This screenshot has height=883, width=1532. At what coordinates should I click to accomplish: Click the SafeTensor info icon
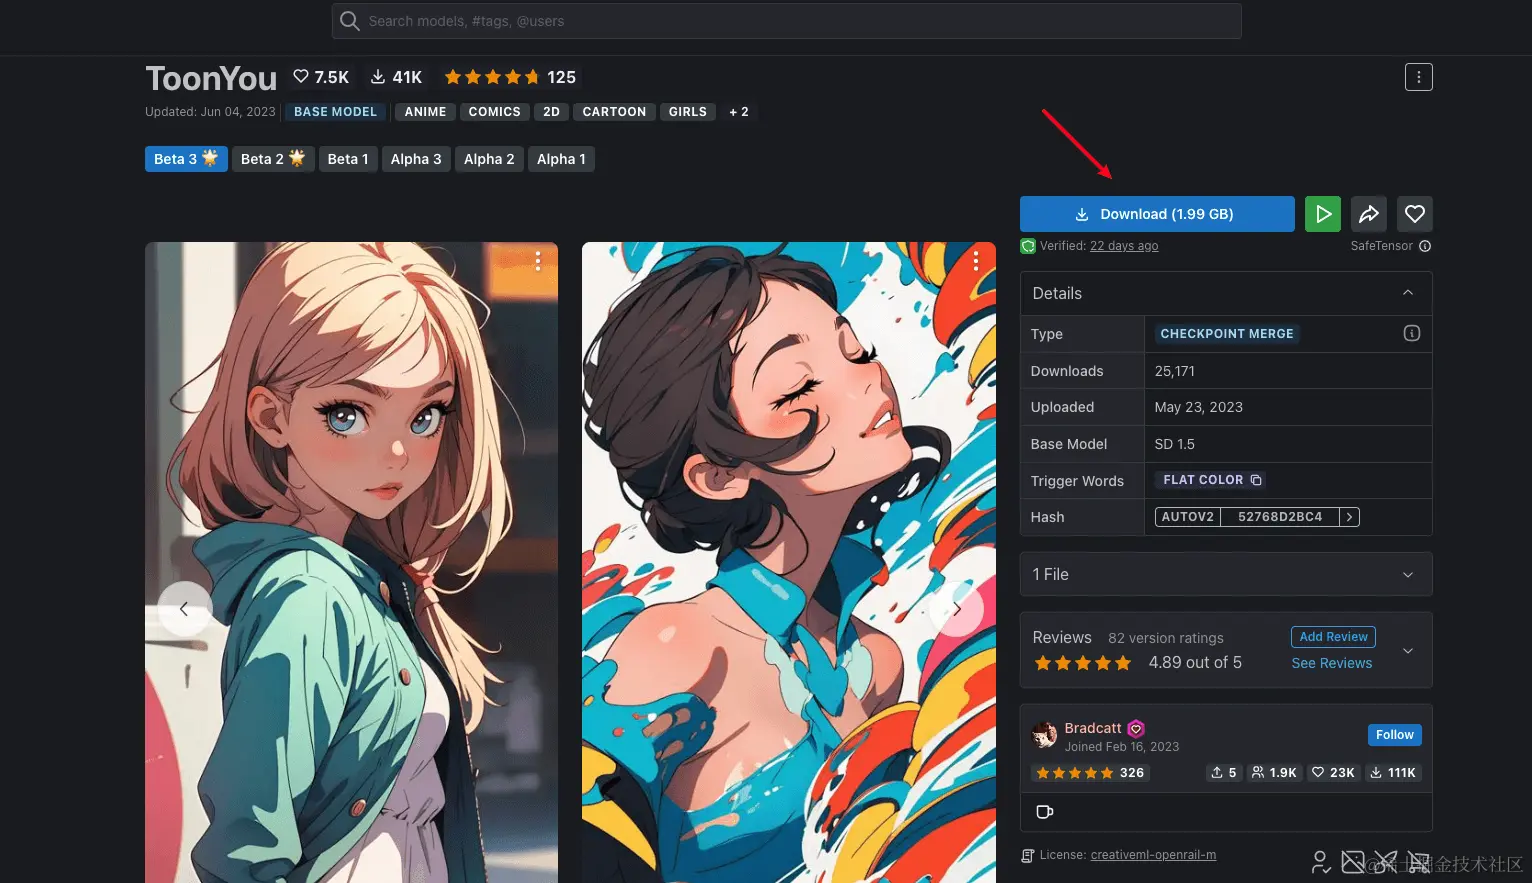1425,246
